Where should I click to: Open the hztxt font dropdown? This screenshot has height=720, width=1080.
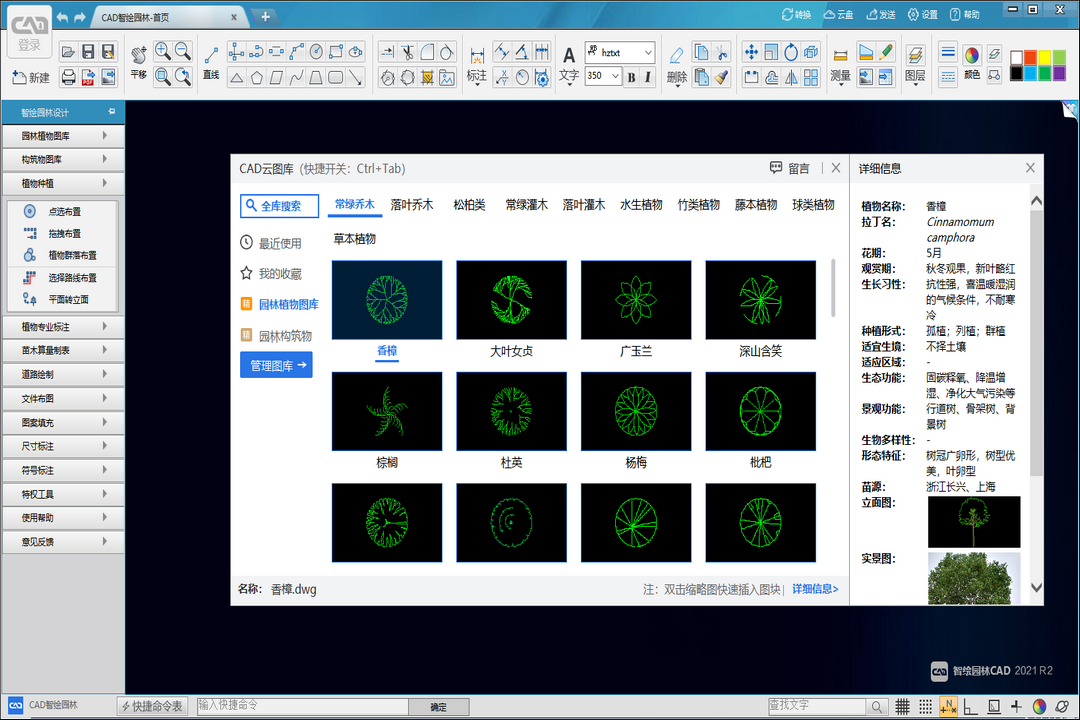tap(620, 52)
